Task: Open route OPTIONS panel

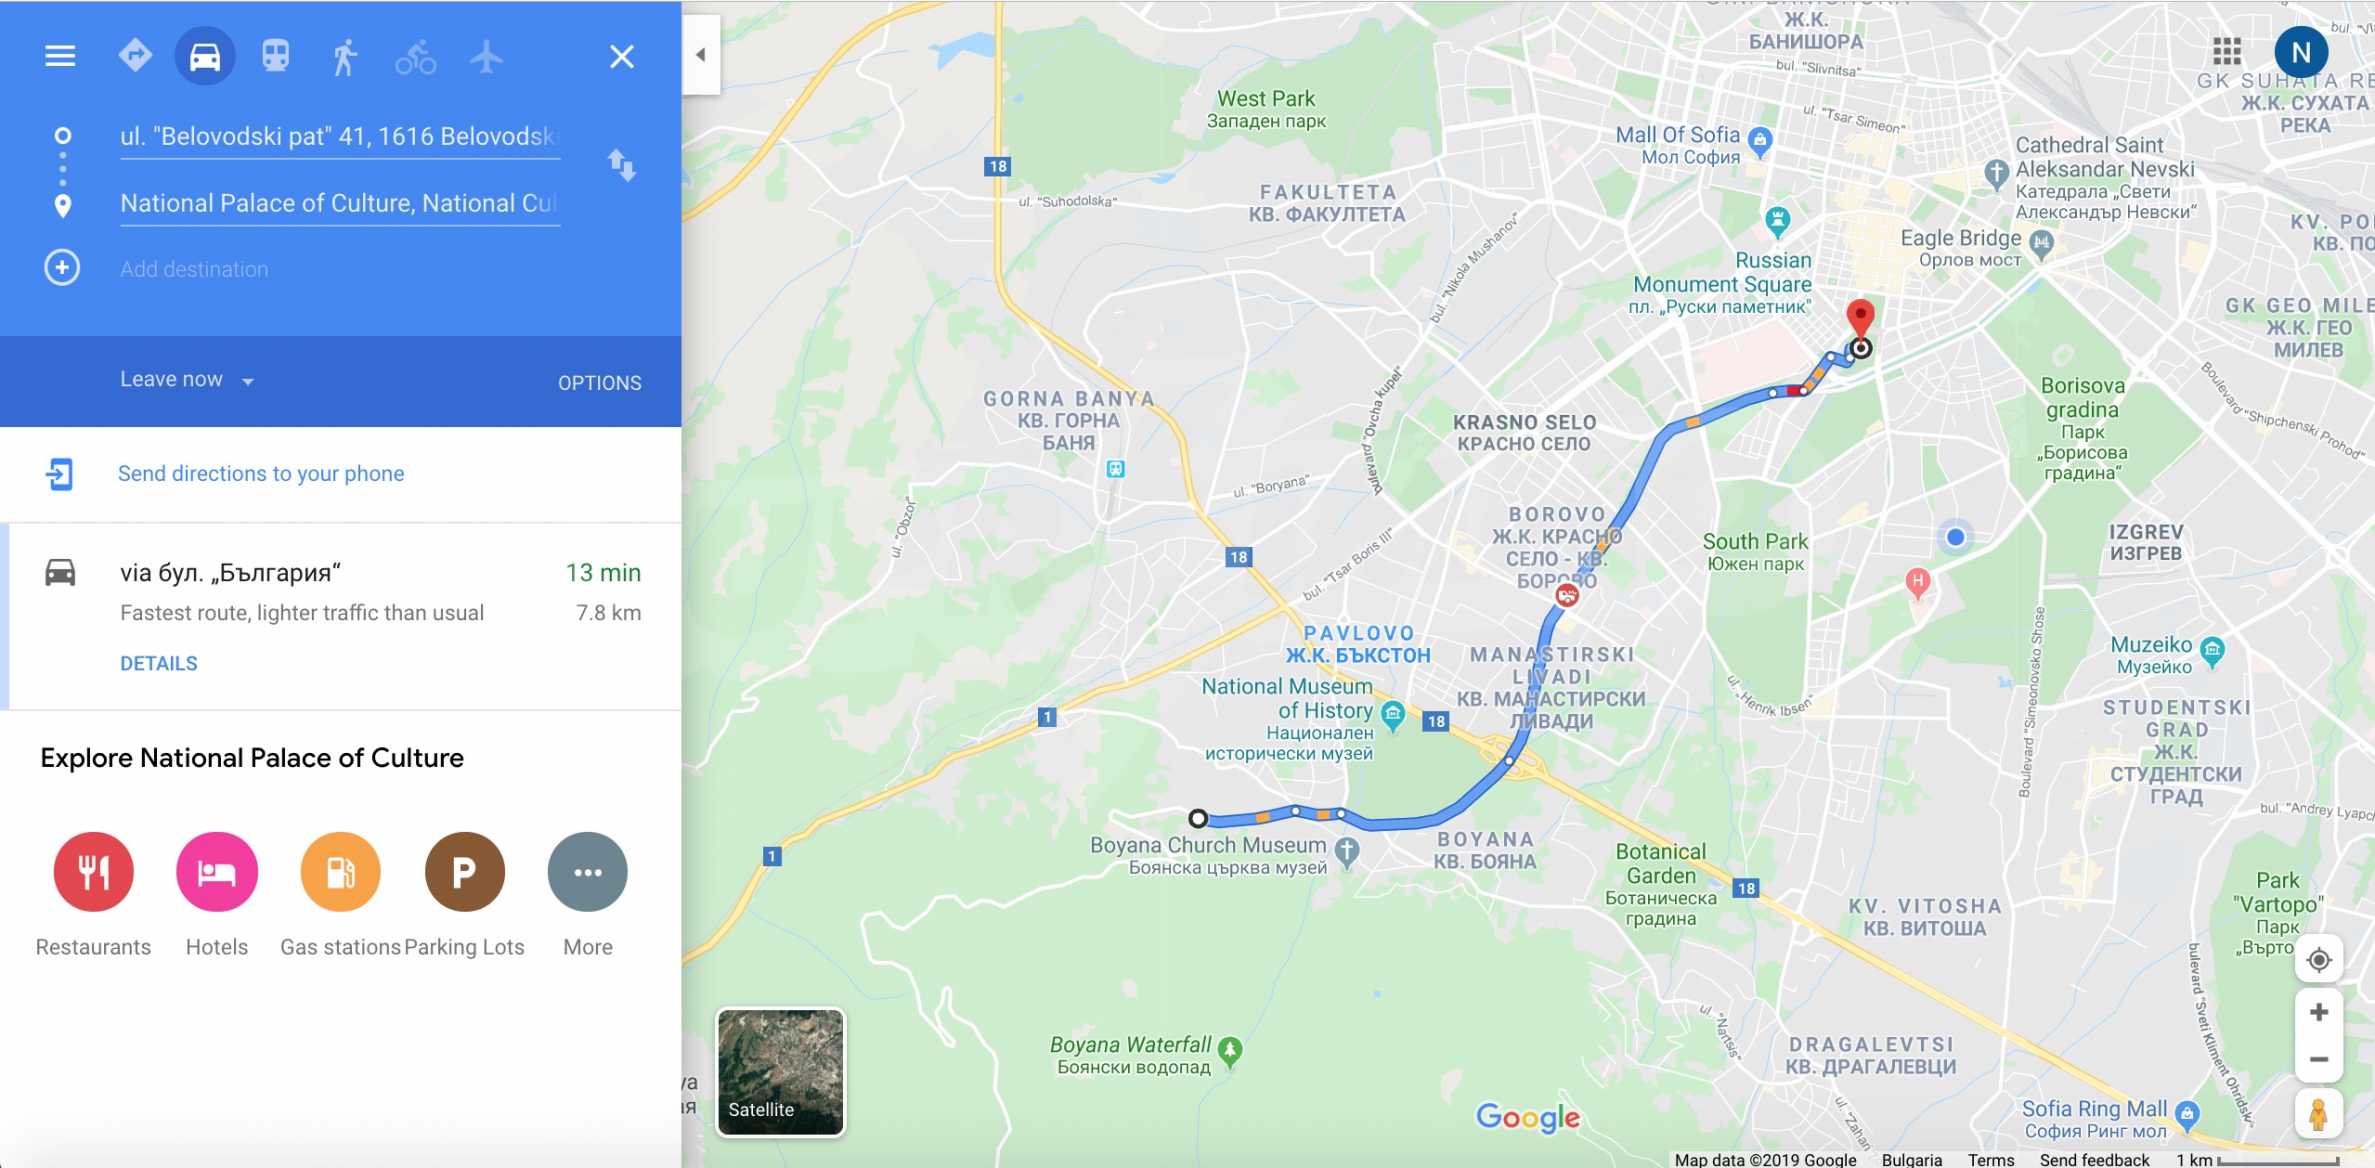Action: coord(600,383)
